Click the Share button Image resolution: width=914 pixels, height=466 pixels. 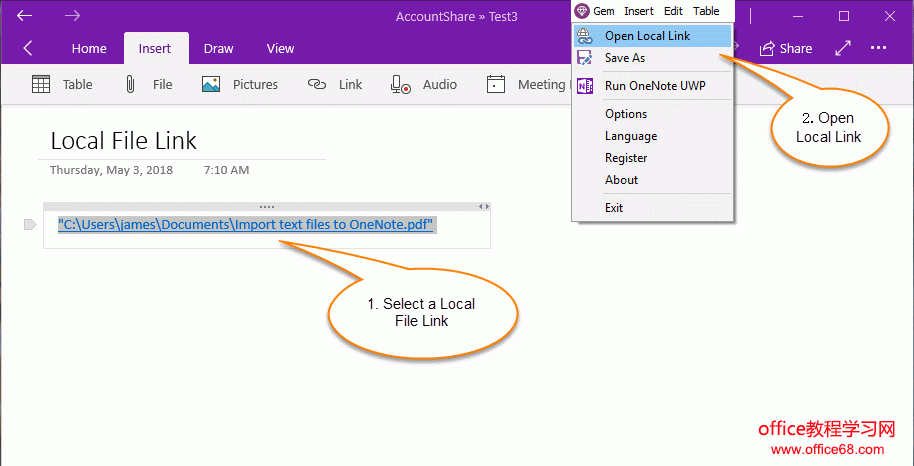click(x=785, y=48)
